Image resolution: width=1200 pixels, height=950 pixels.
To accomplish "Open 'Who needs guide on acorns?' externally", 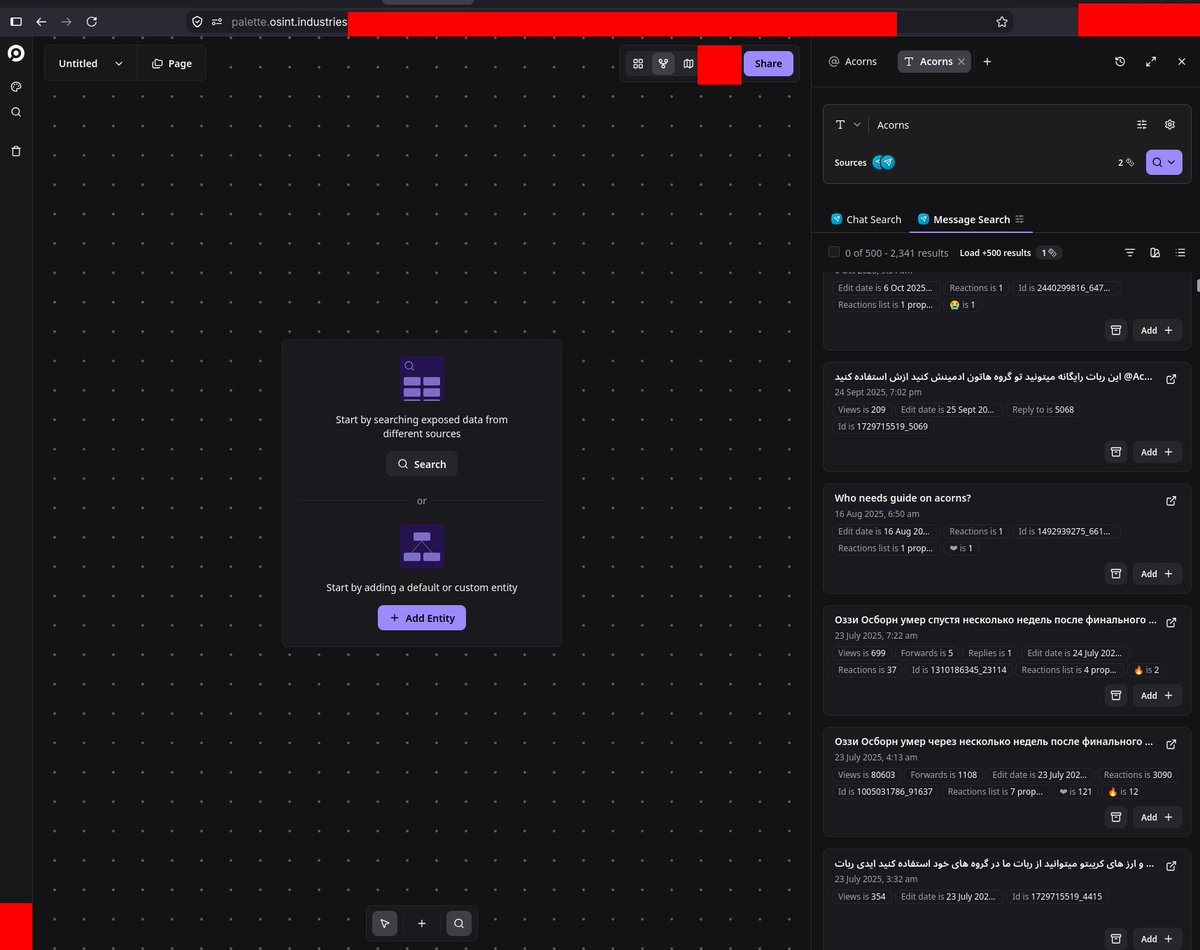I will (1171, 501).
